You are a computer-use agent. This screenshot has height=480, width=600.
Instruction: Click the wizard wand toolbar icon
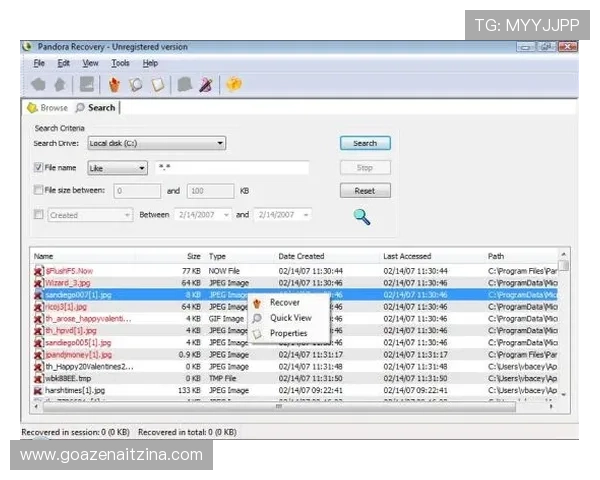click(x=205, y=85)
